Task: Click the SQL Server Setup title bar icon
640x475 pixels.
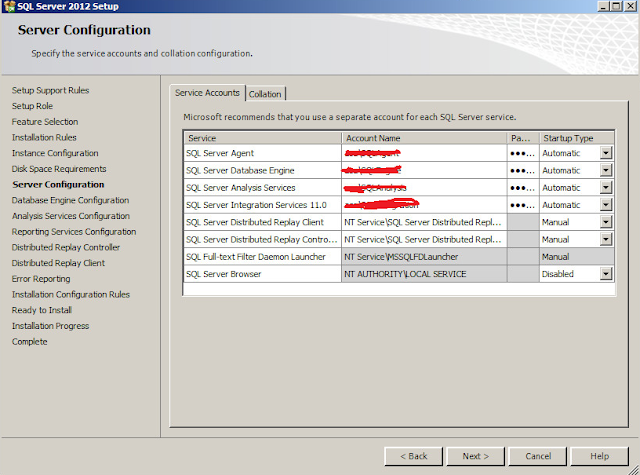Action: point(9,6)
